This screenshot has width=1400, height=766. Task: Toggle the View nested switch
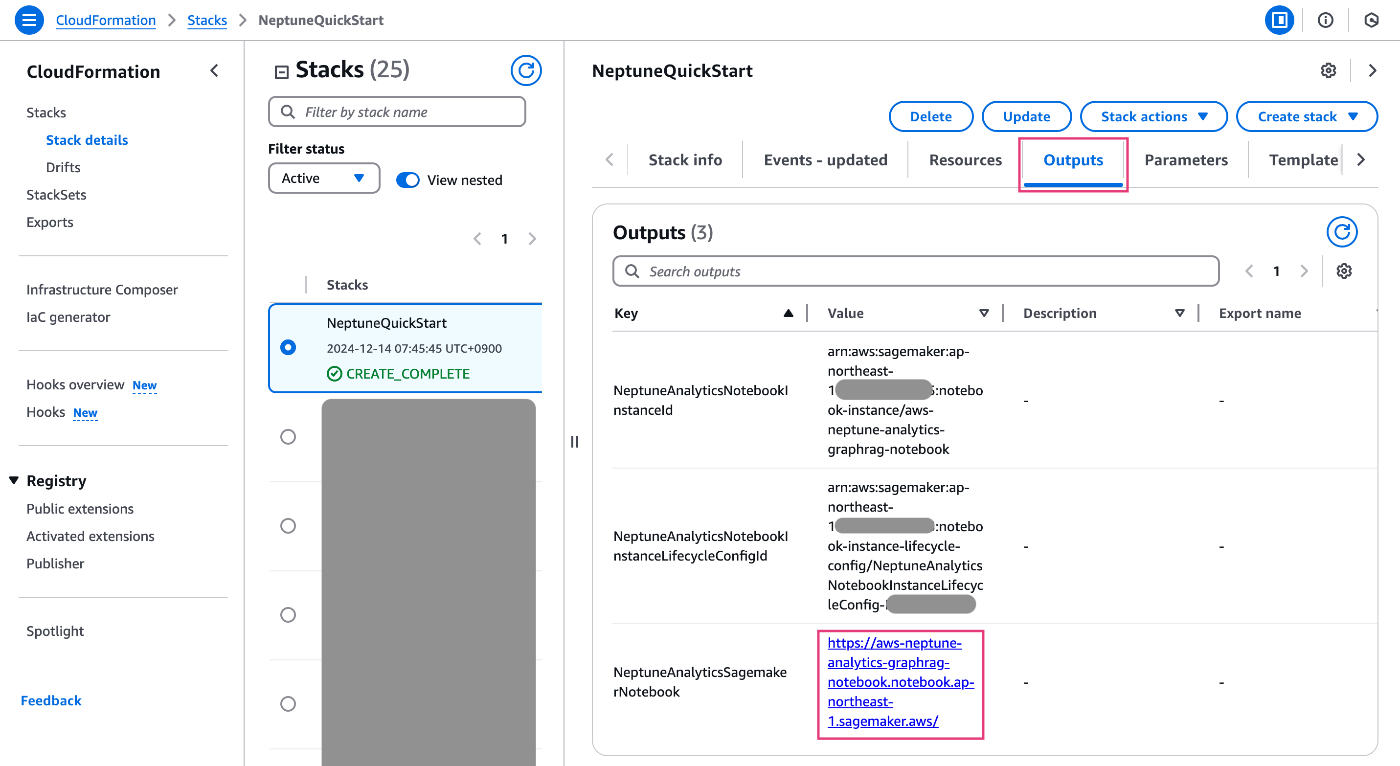pos(408,180)
